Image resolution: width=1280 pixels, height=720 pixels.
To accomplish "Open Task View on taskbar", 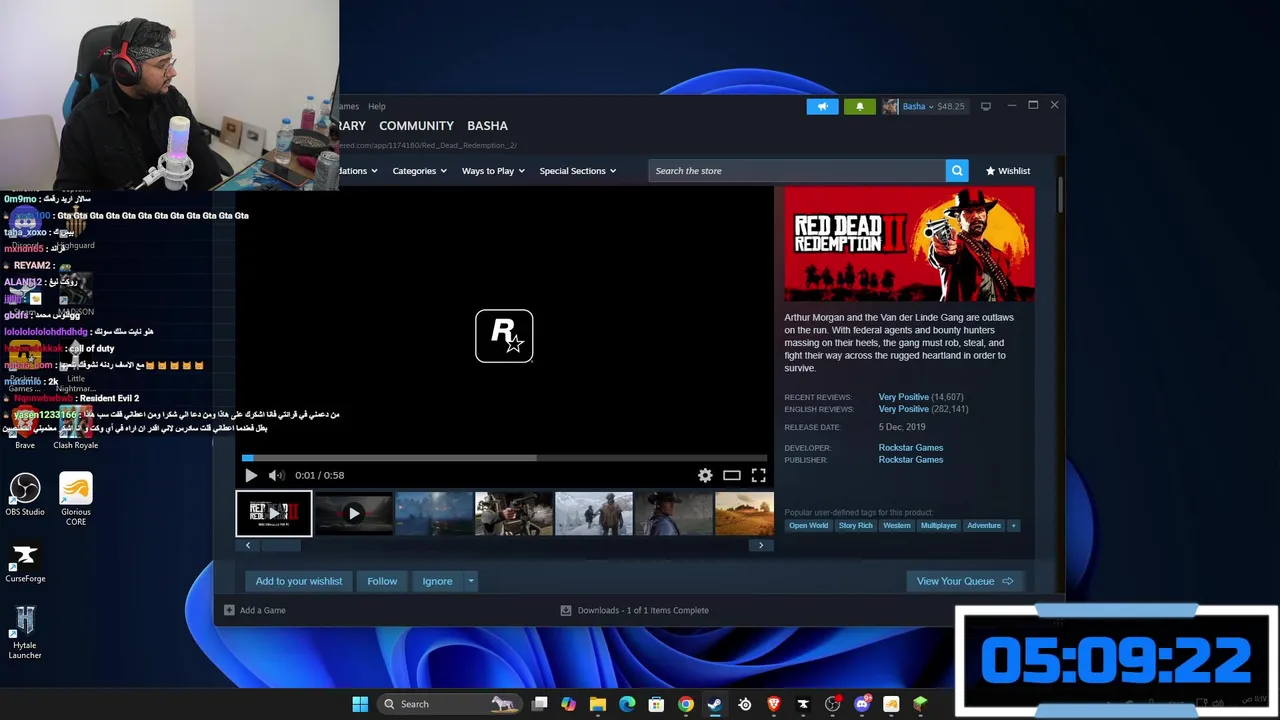I will (539, 704).
